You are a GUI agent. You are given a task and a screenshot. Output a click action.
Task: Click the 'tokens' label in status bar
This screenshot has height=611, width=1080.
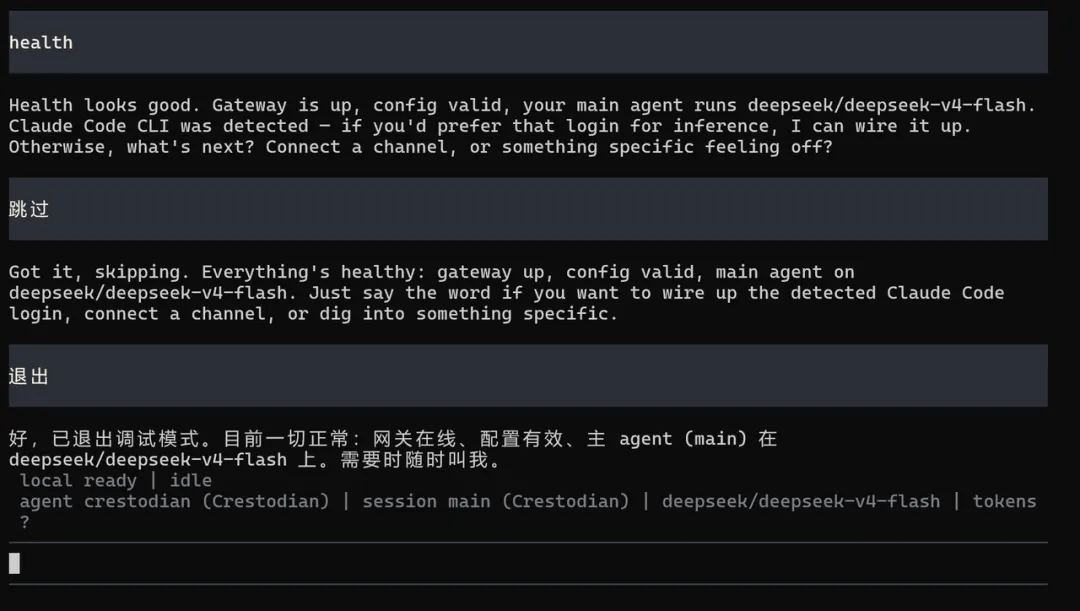(x=1004, y=501)
